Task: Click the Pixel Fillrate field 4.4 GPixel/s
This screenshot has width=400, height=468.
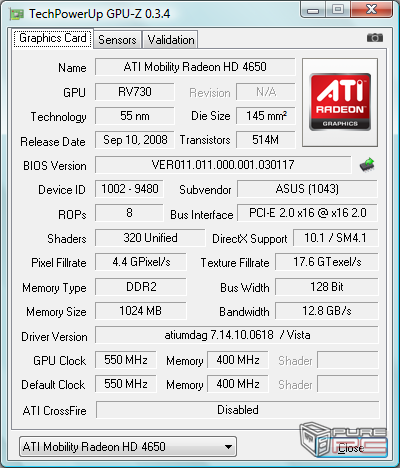Action: click(141, 262)
